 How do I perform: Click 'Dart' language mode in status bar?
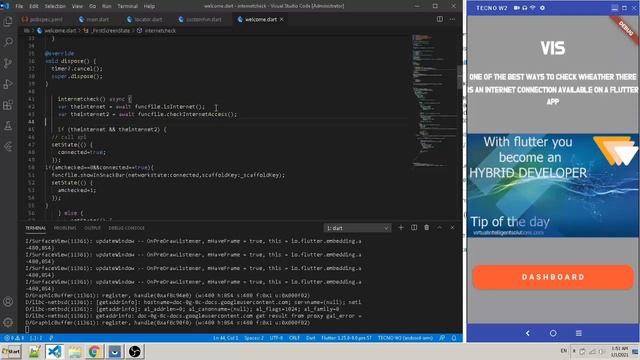click(x=311, y=338)
